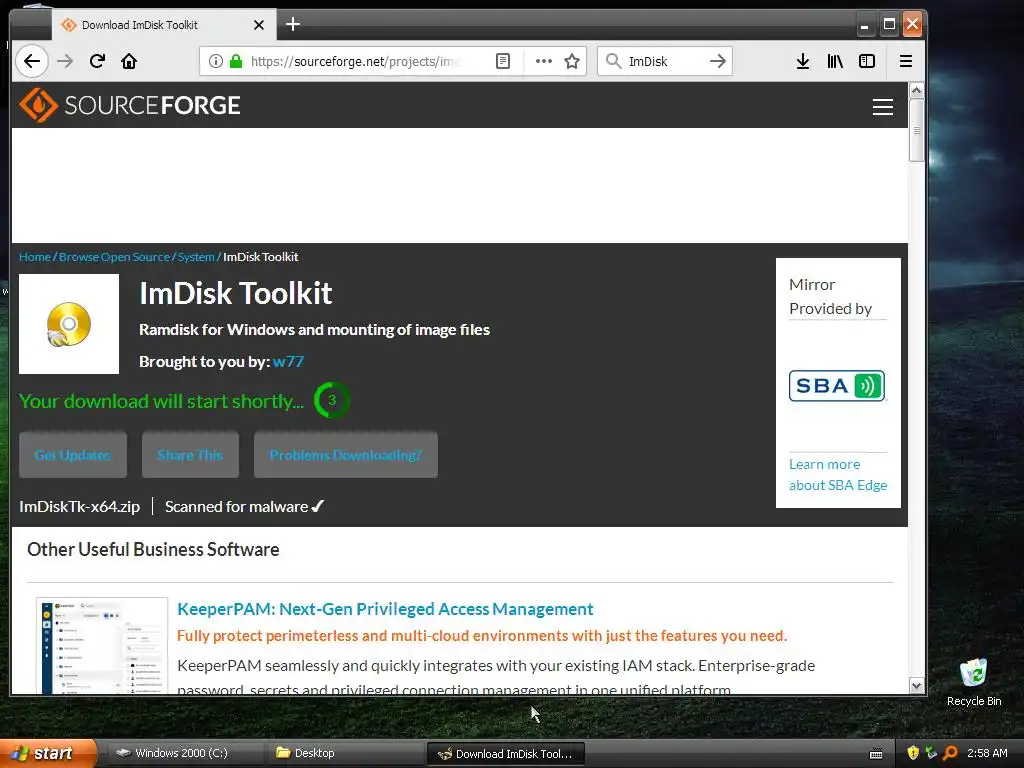Click the ImDisk Toolkit disc thumbnail
The height and width of the screenshot is (768, 1024).
point(69,324)
